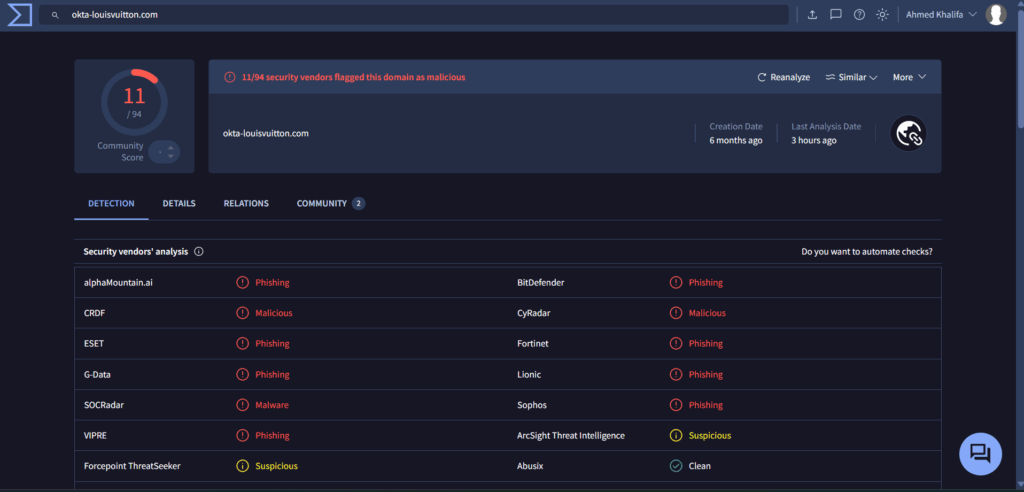Click the Clean checkmark icon for Abusix
This screenshot has height=492, width=1024.
pyautogui.click(x=676, y=467)
